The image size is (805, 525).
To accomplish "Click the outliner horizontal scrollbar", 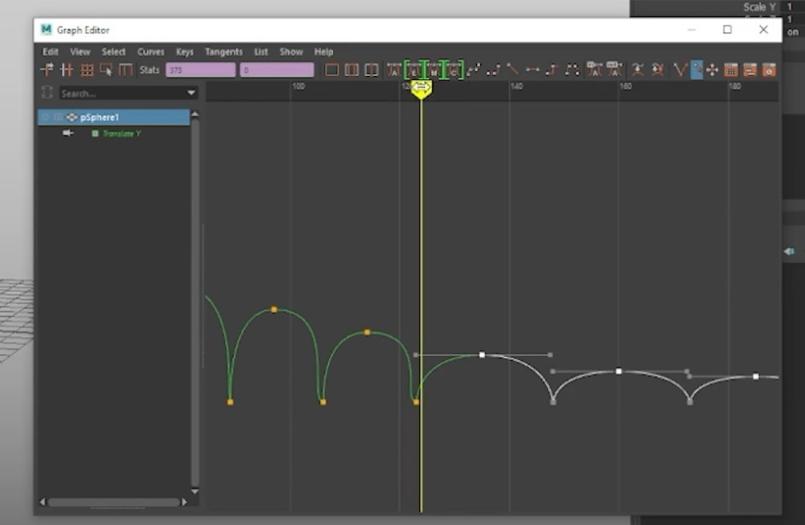I will 113,502.
